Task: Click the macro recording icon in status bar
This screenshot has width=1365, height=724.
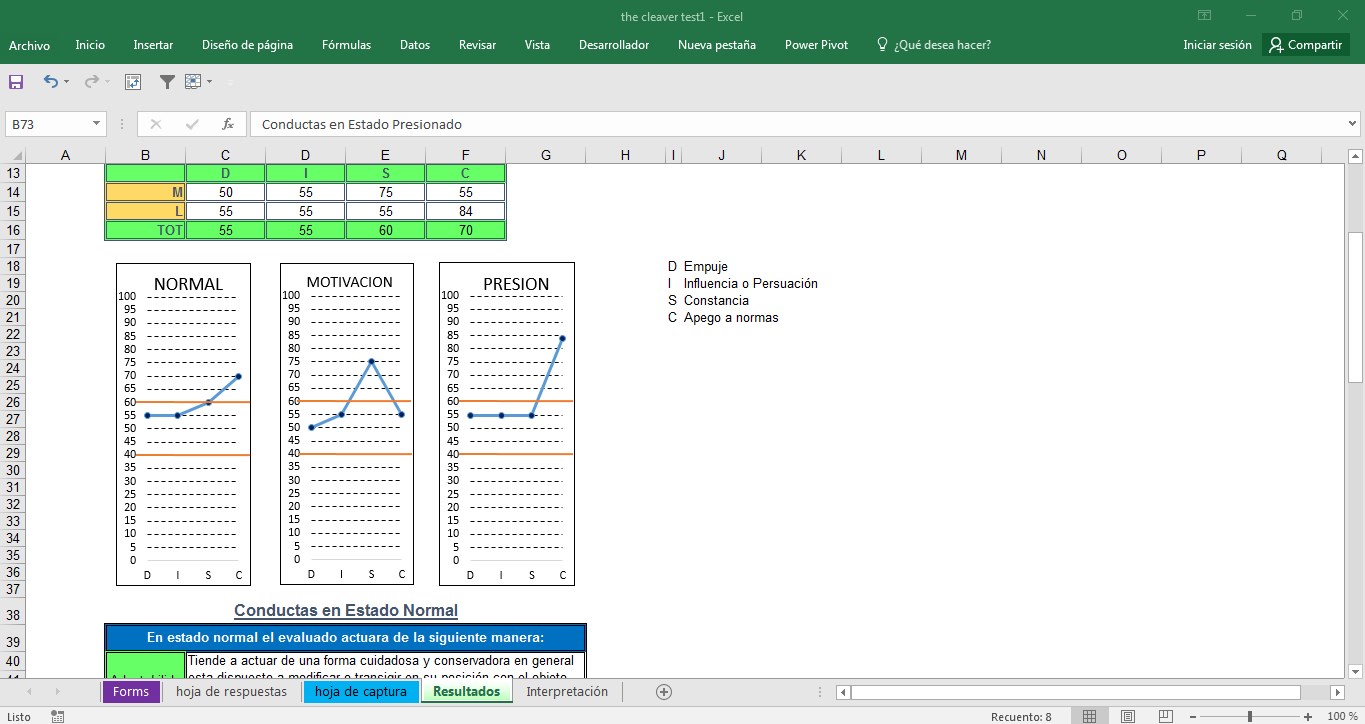Action: pos(58,716)
